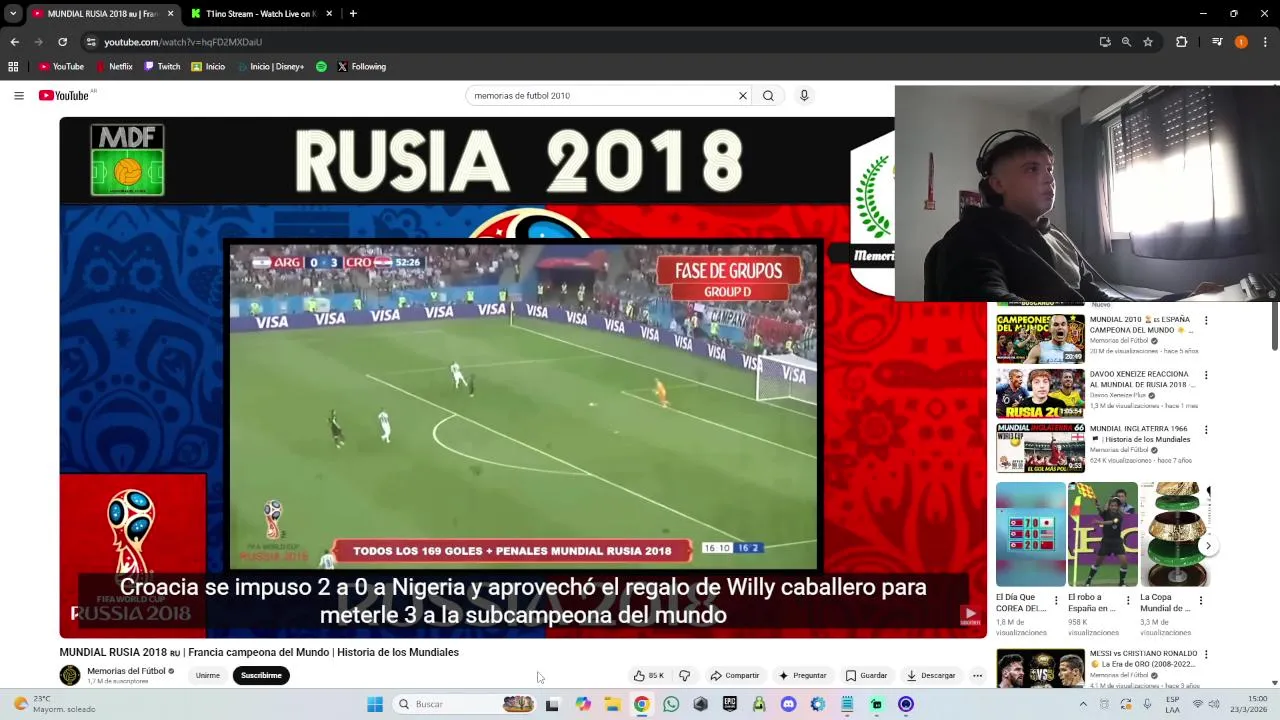Screen dimensions: 1280x720
Task: Bookmark this page with the star
Action: point(1148,42)
